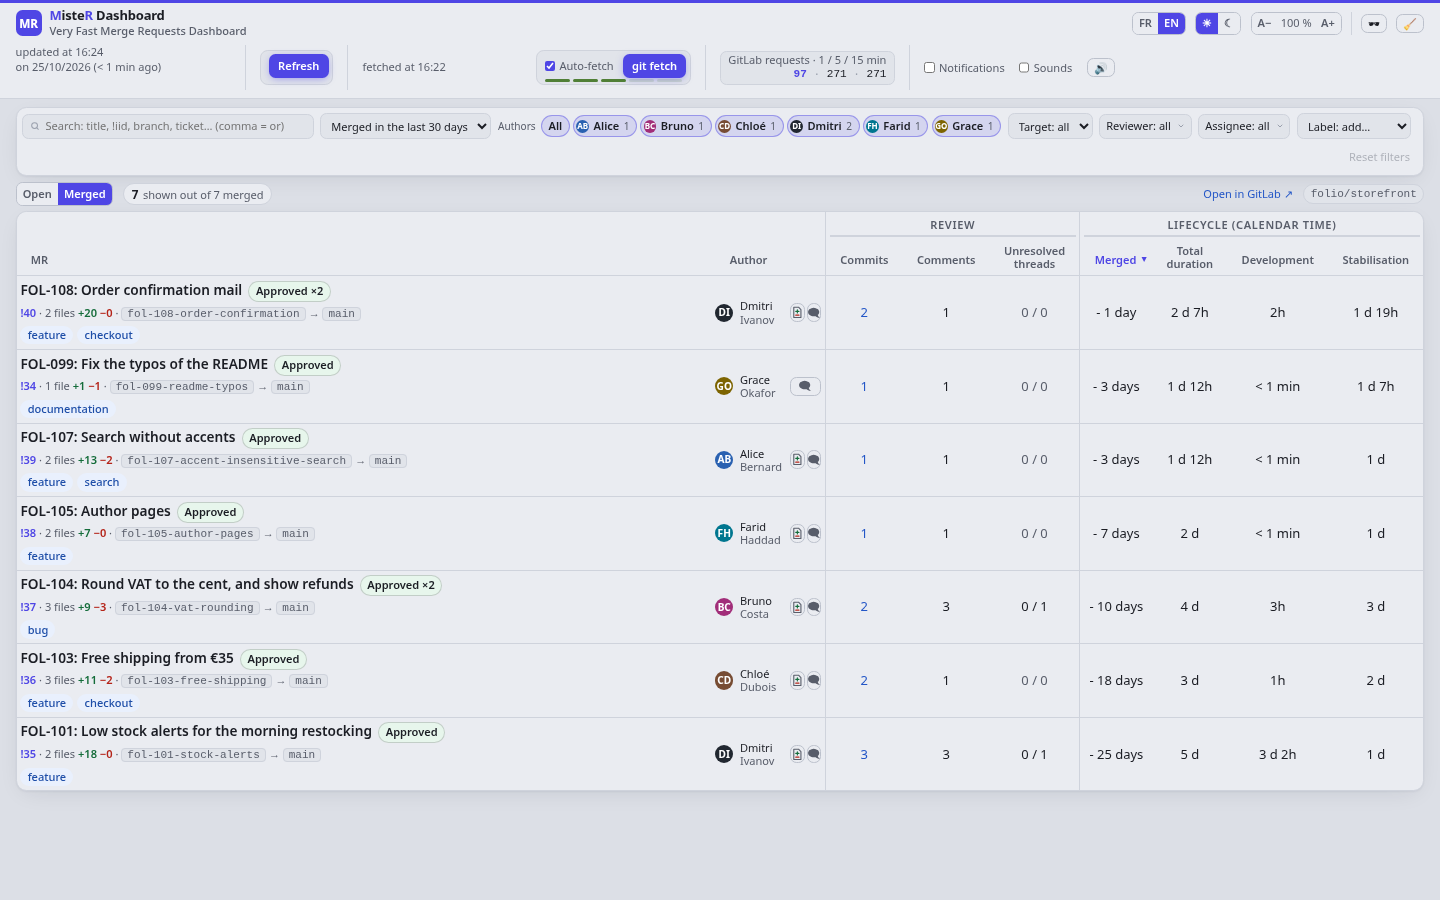The image size is (1440, 900).
Task: Open comments bubble icon for FOL-108 row
Action: (814, 313)
